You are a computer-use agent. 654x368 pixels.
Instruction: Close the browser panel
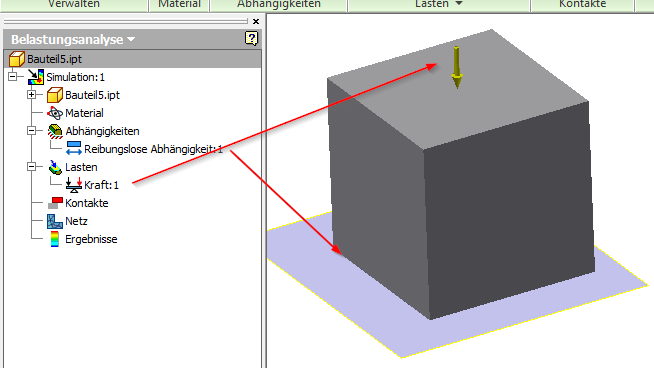coord(256,21)
